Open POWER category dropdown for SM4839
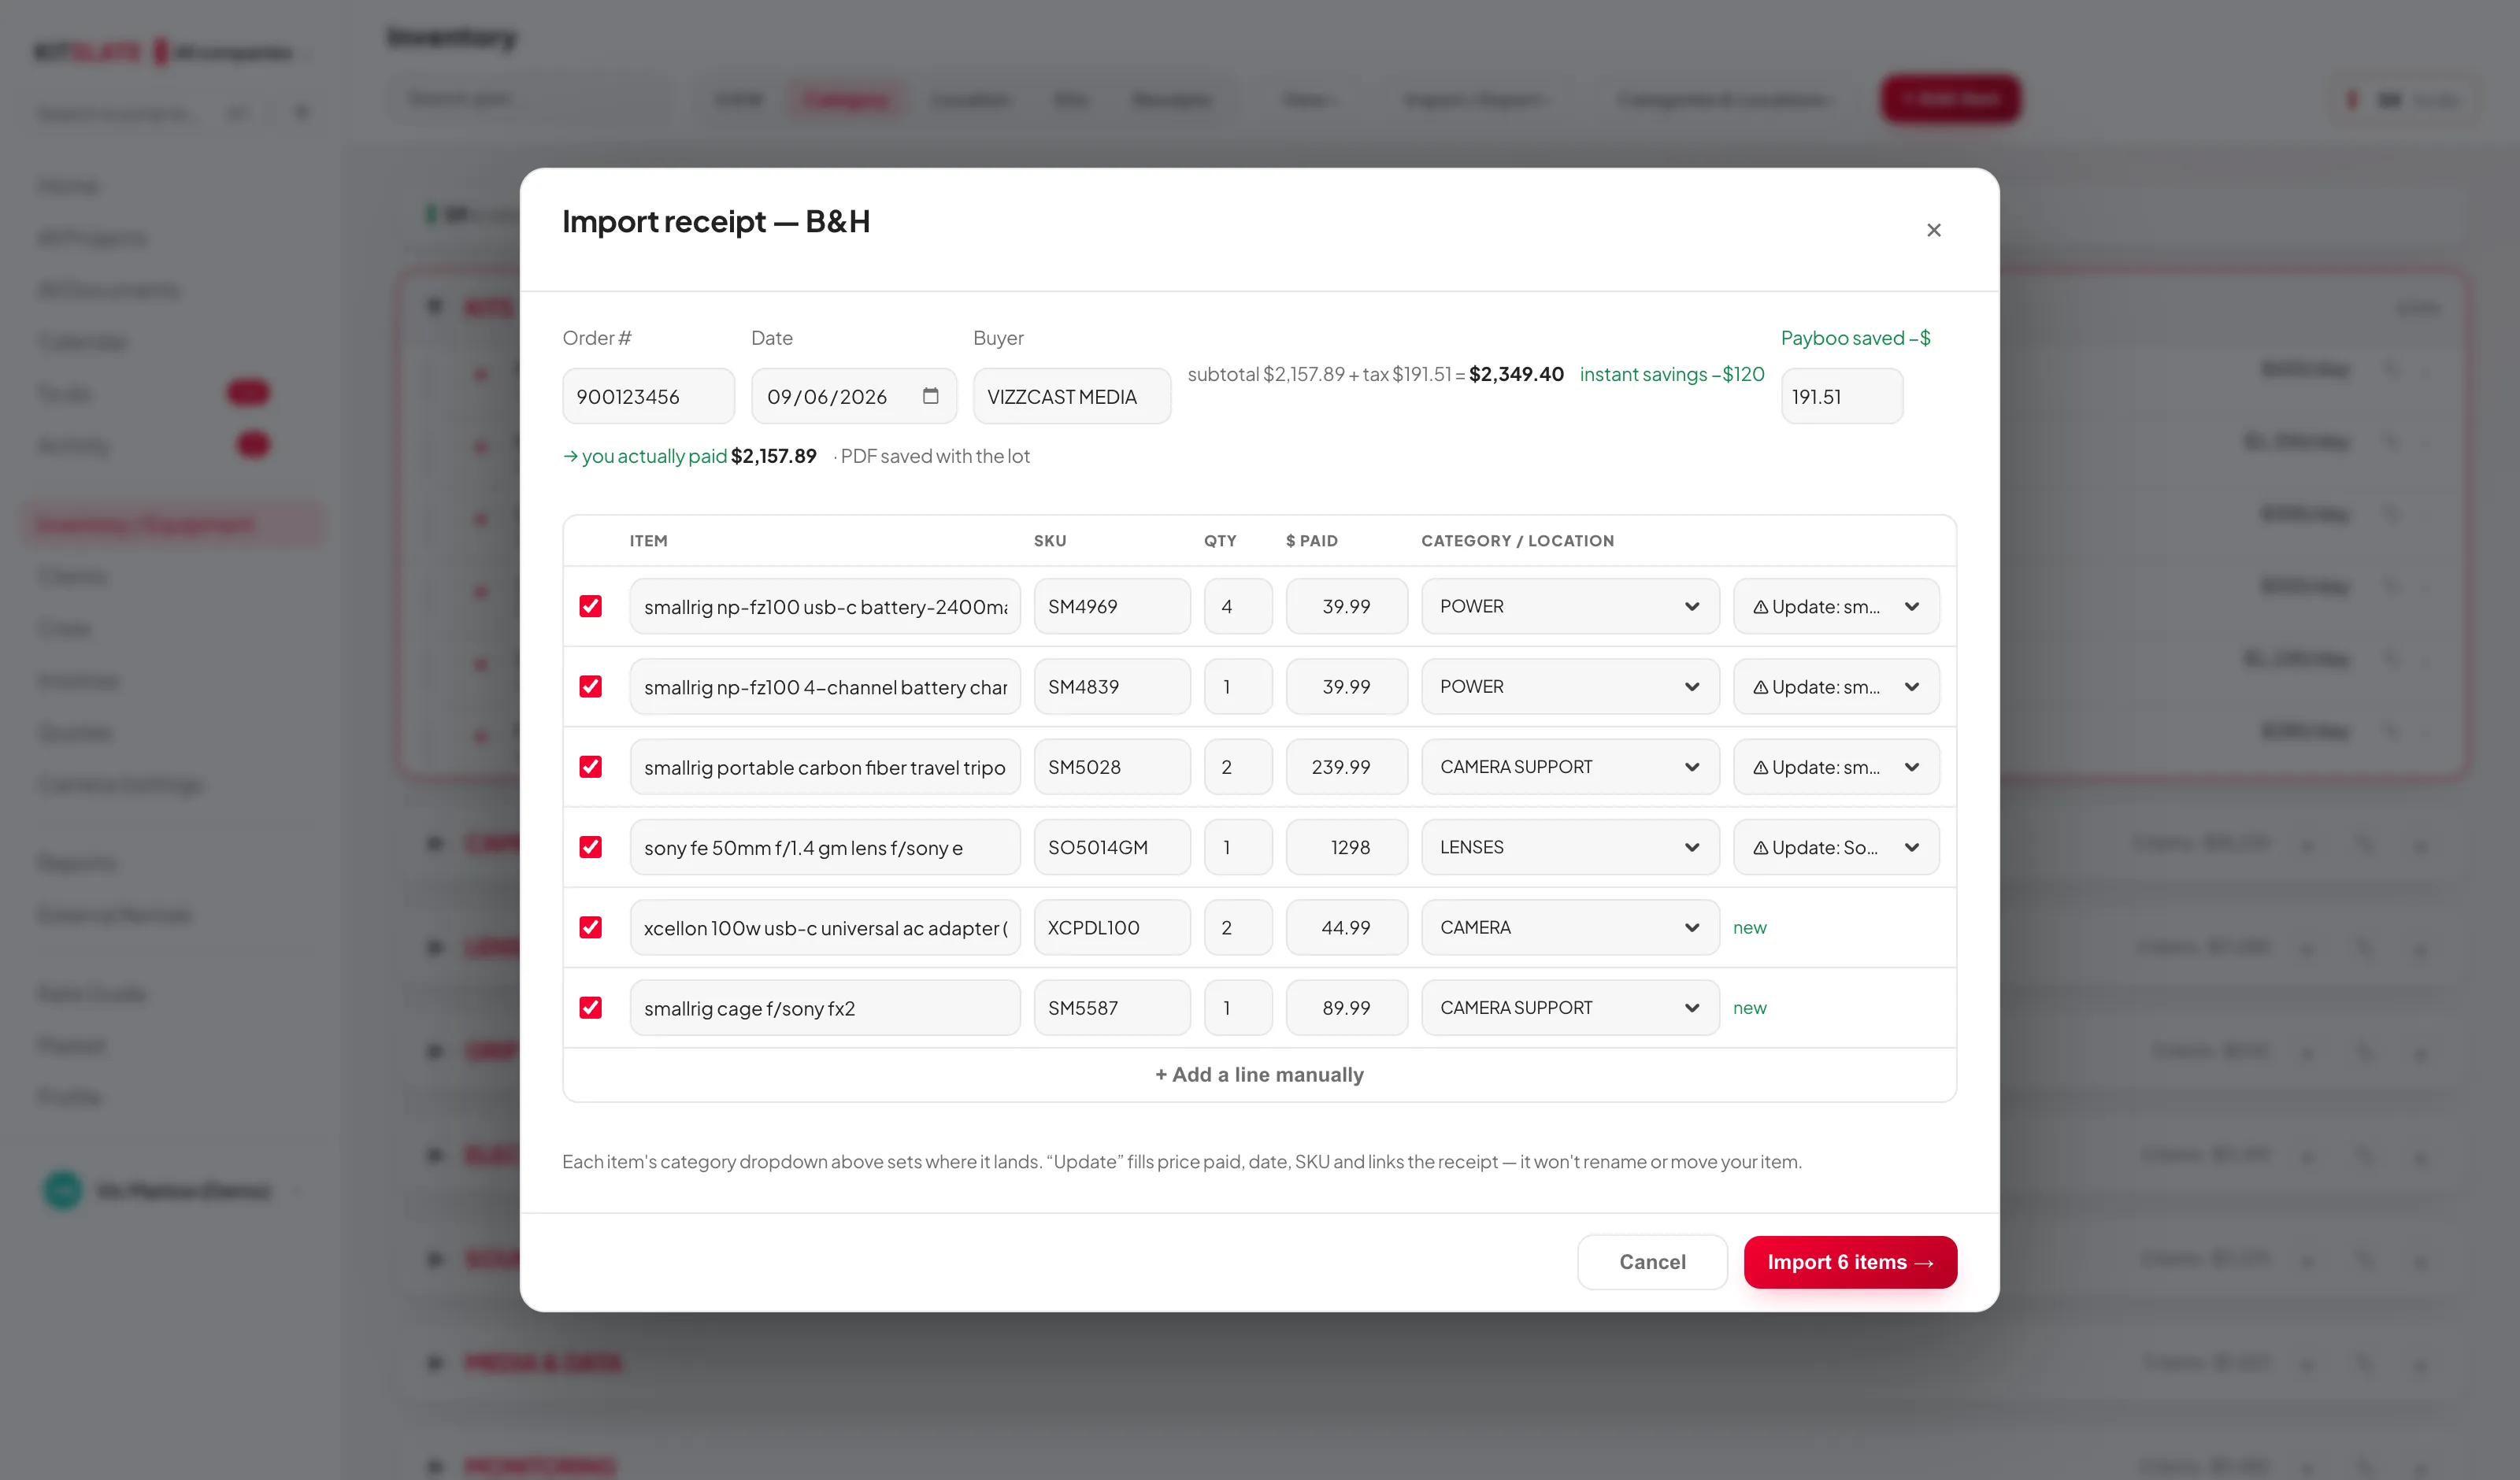Viewport: 2520px width, 1480px height. point(1570,686)
